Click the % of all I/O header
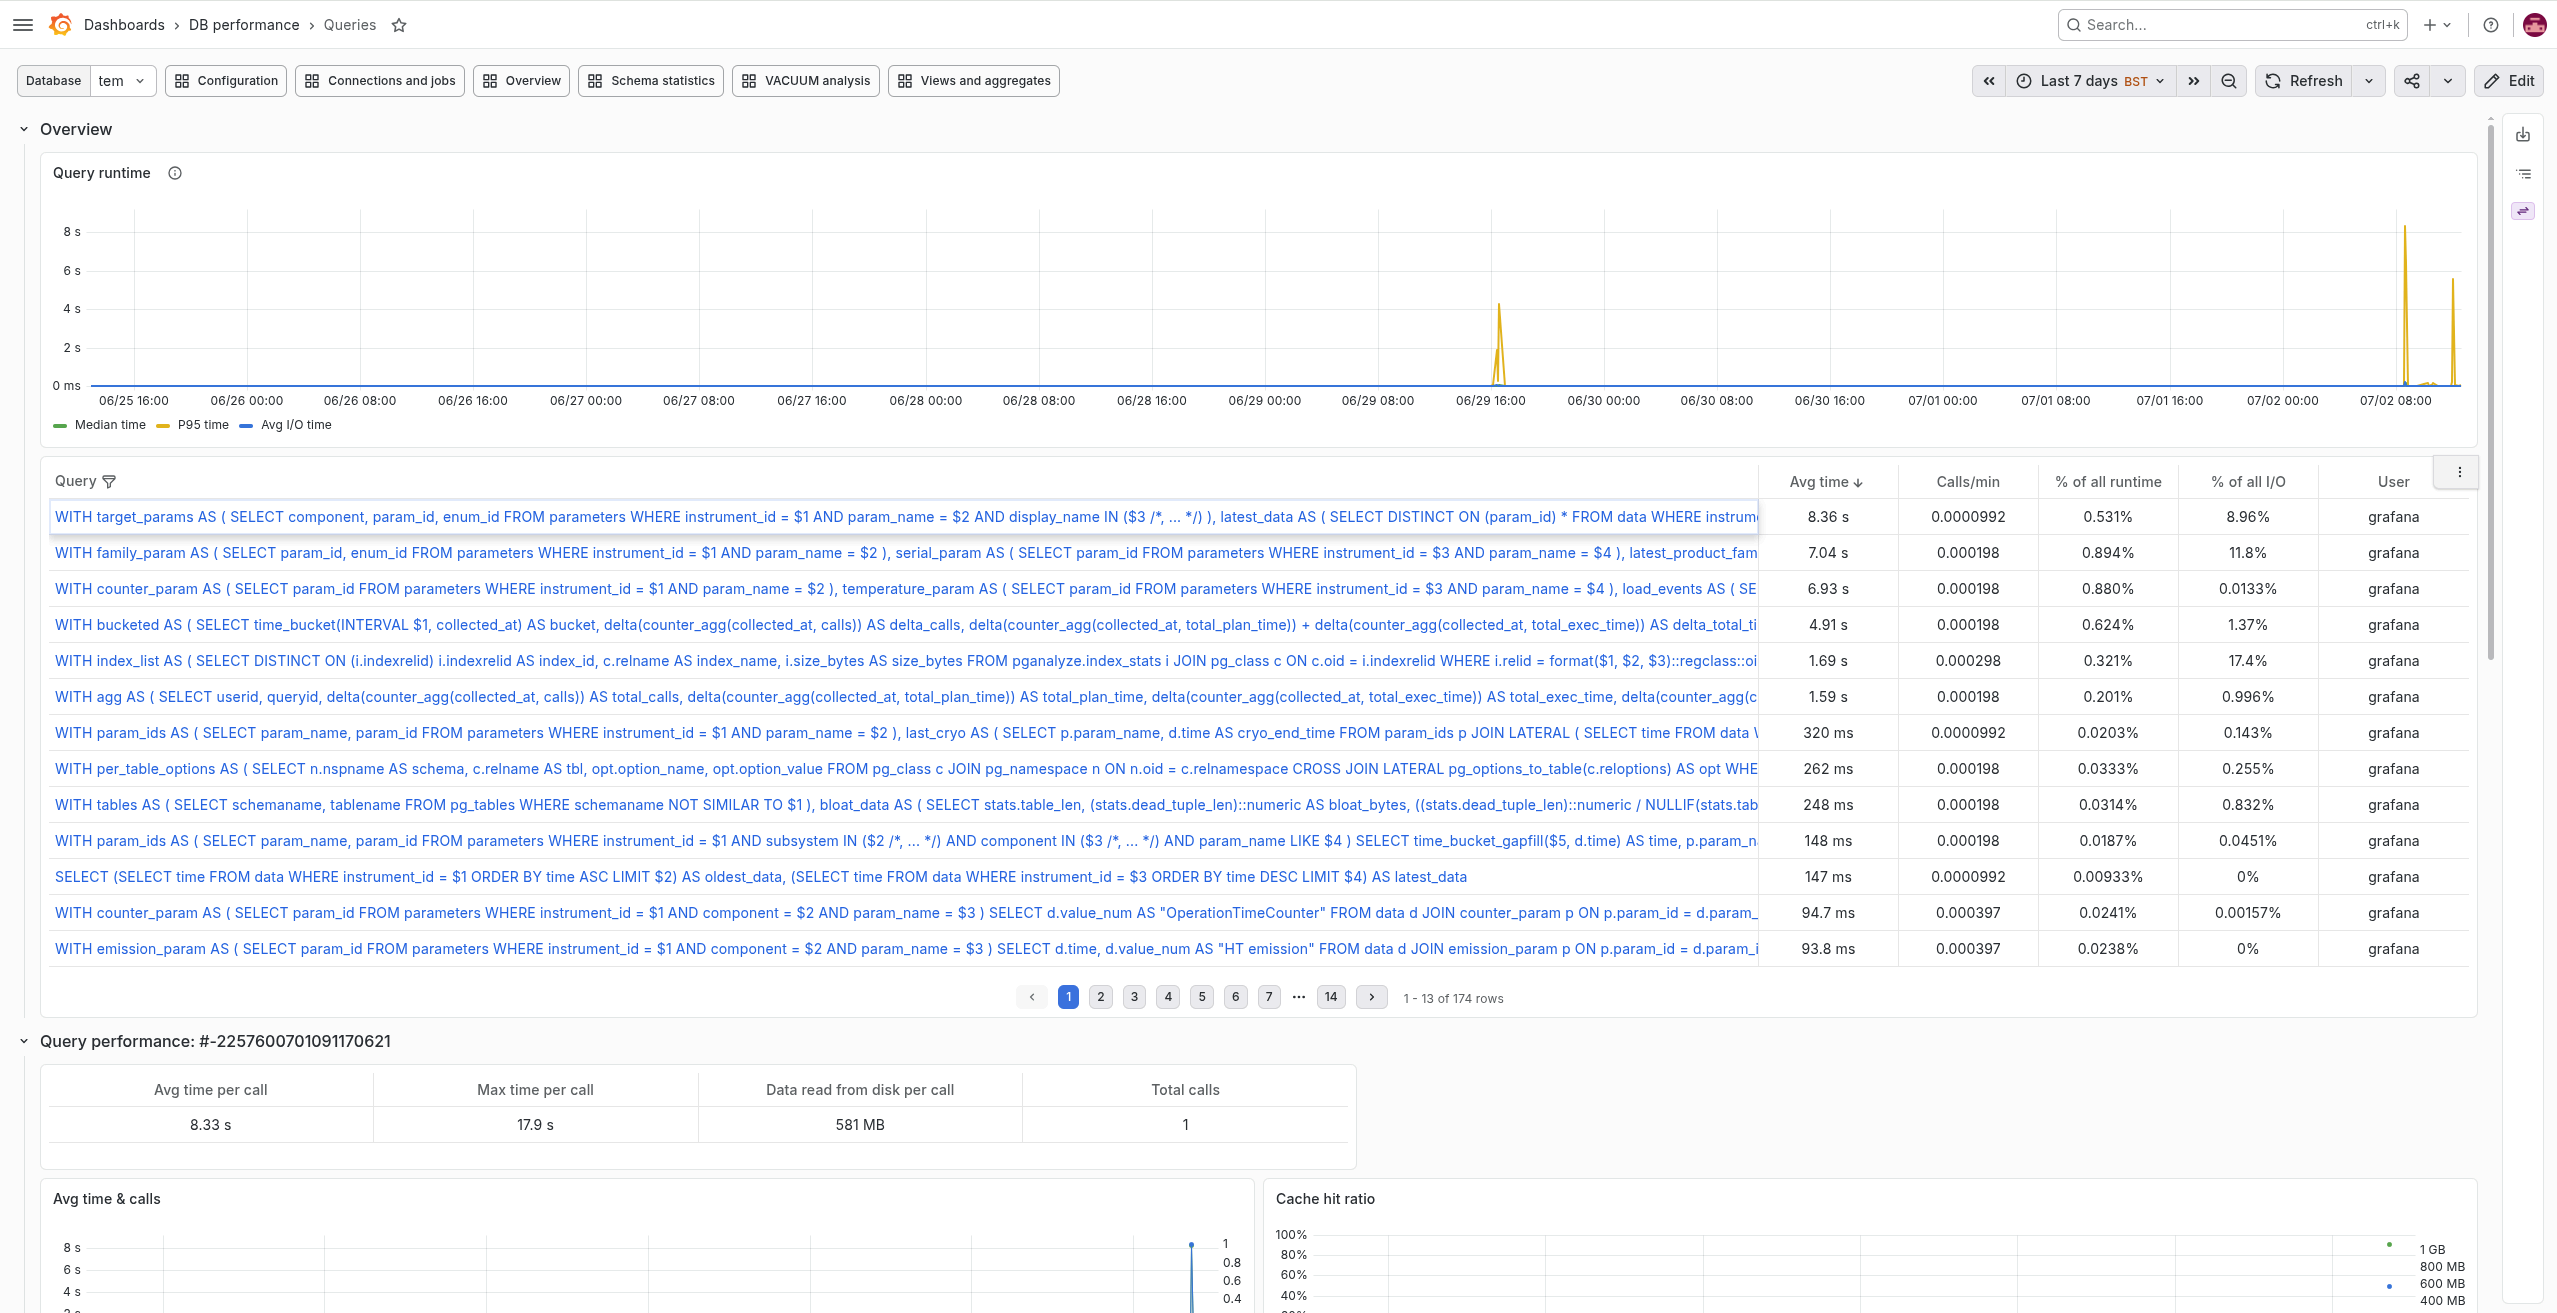 point(2248,482)
